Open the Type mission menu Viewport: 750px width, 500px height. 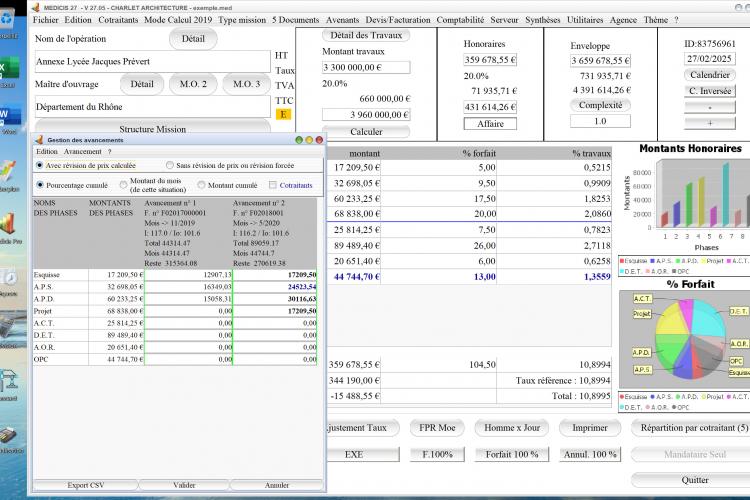pyautogui.click(x=242, y=20)
